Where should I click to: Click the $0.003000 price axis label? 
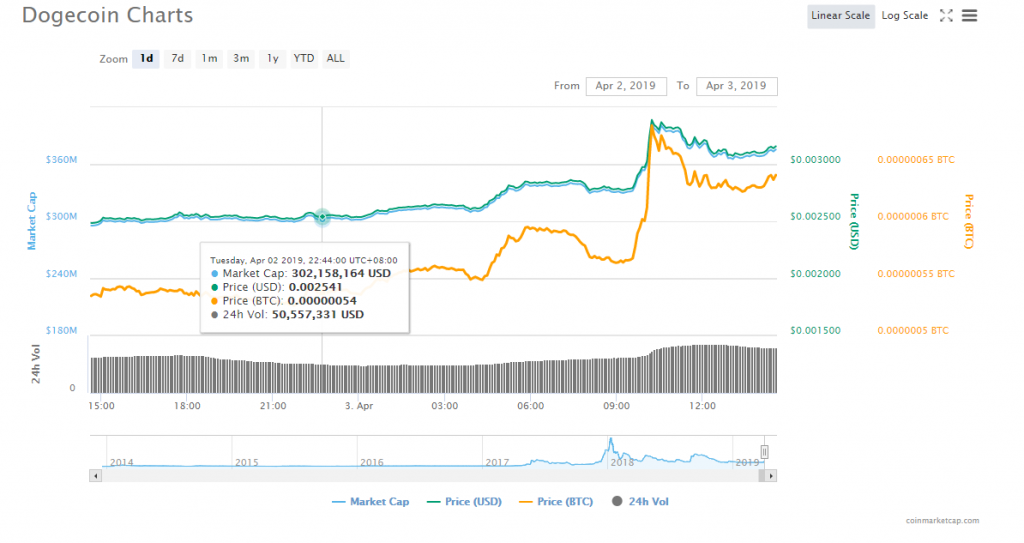pyautogui.click(x=815, y=160)
